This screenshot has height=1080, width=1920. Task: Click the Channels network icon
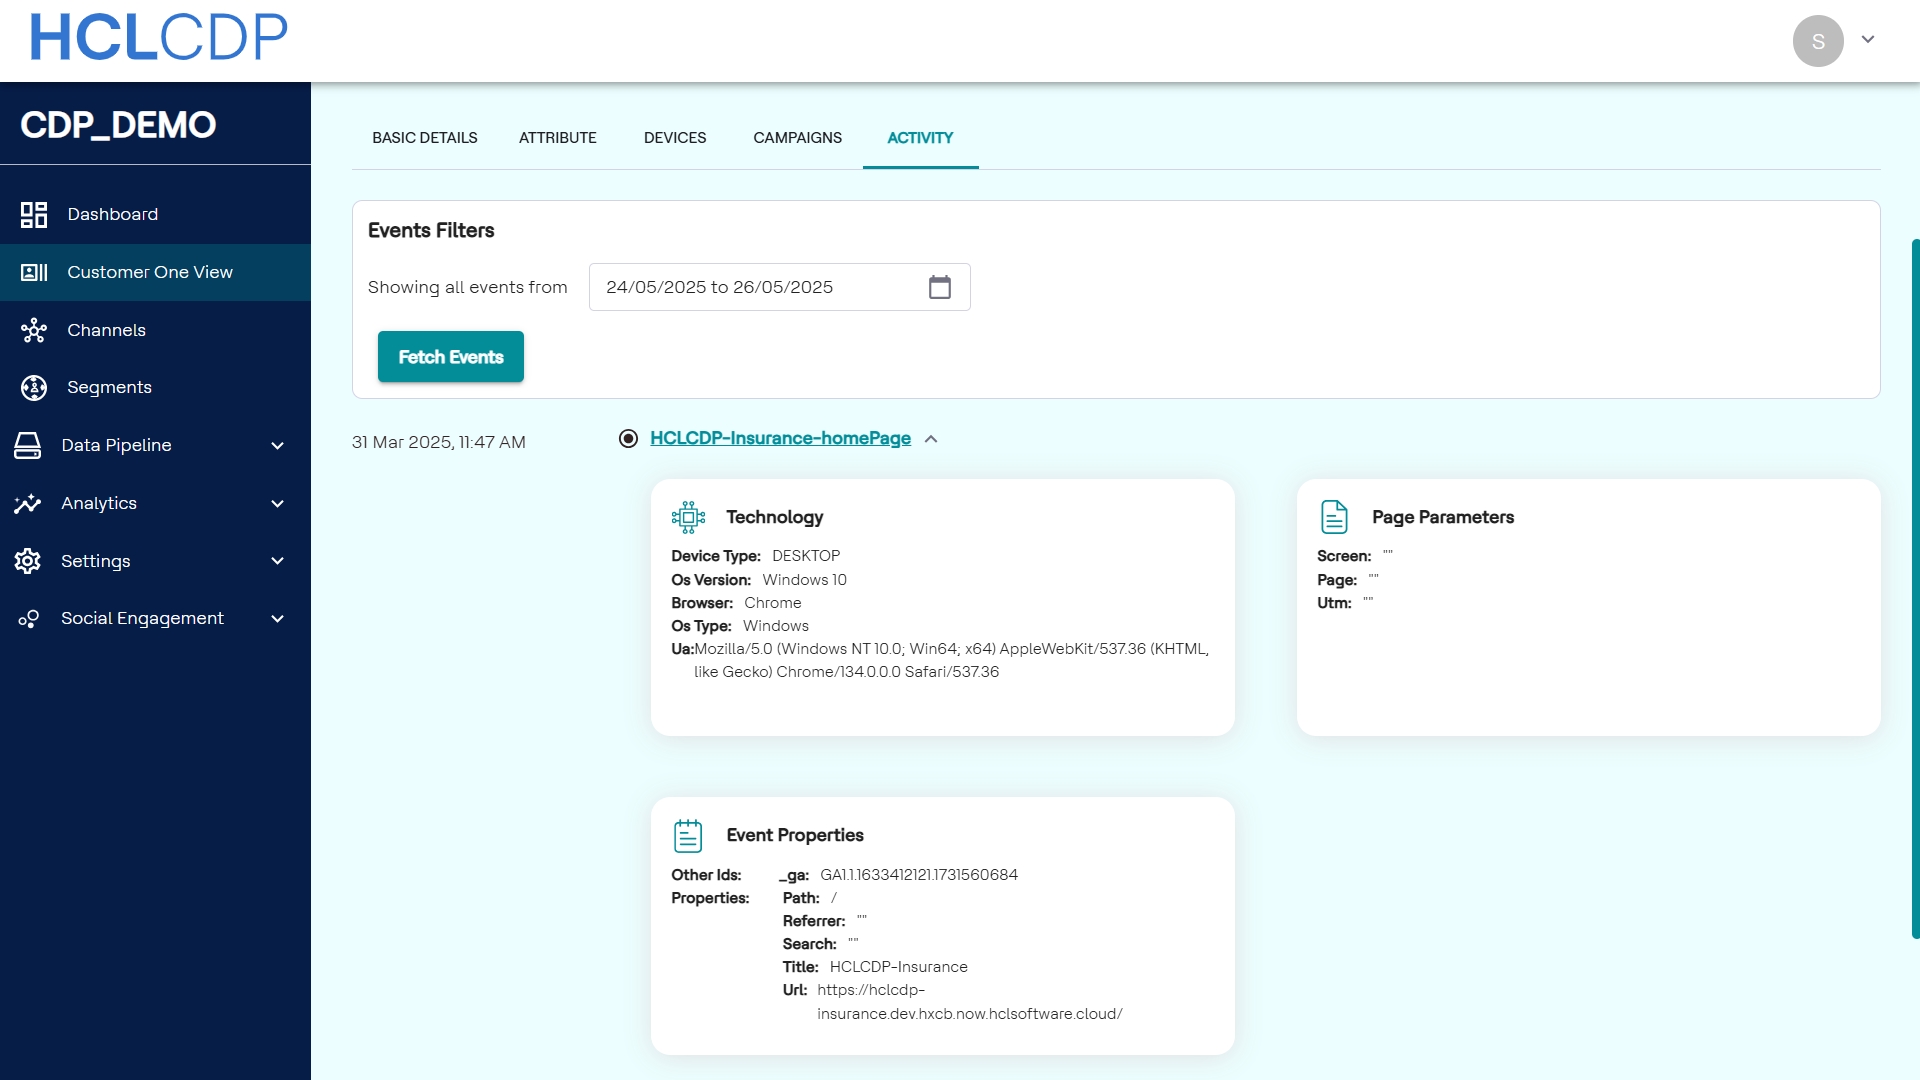(34, 330)
